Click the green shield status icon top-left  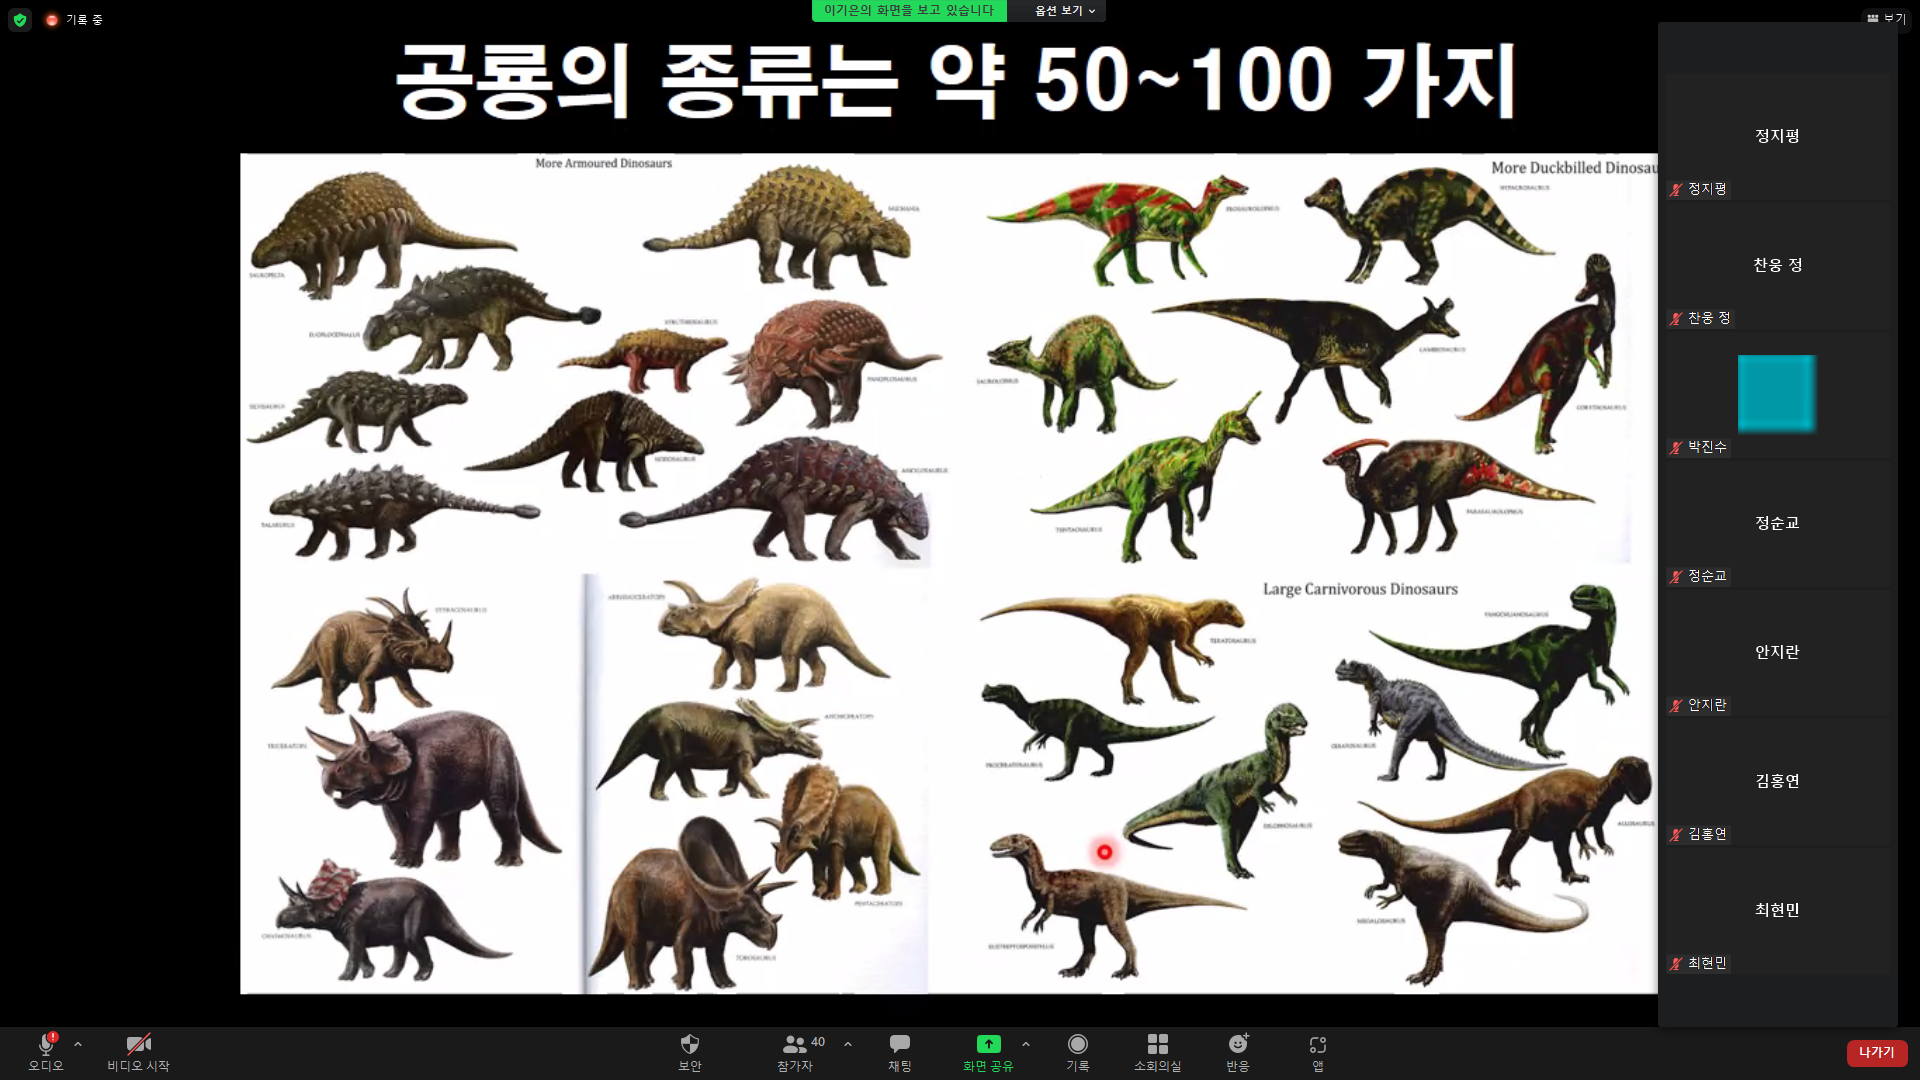click(x=20, y=19)
